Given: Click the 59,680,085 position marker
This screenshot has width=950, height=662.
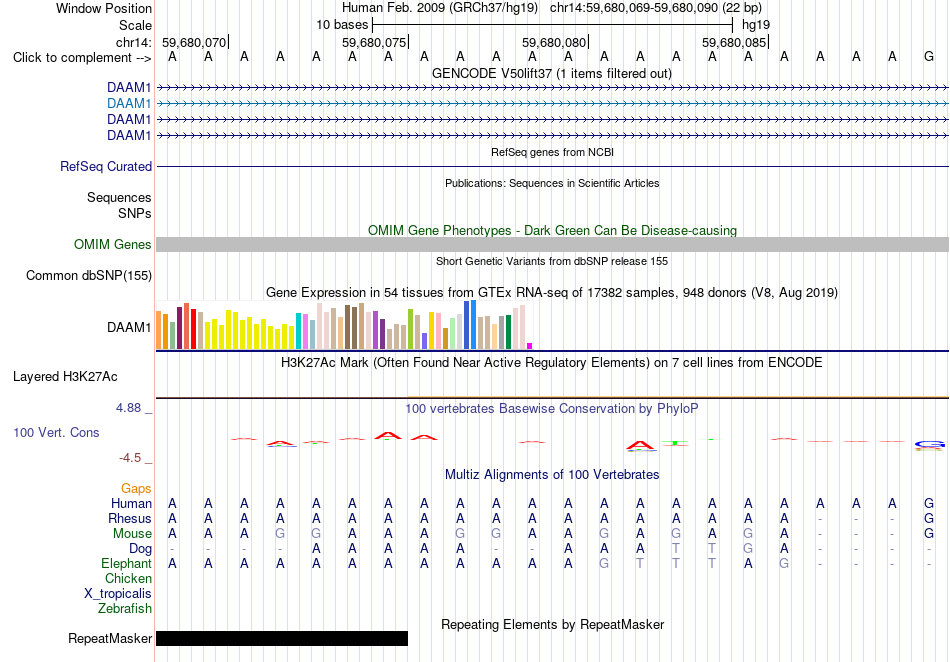Looking at the screenshot, I should coord(734,42).
